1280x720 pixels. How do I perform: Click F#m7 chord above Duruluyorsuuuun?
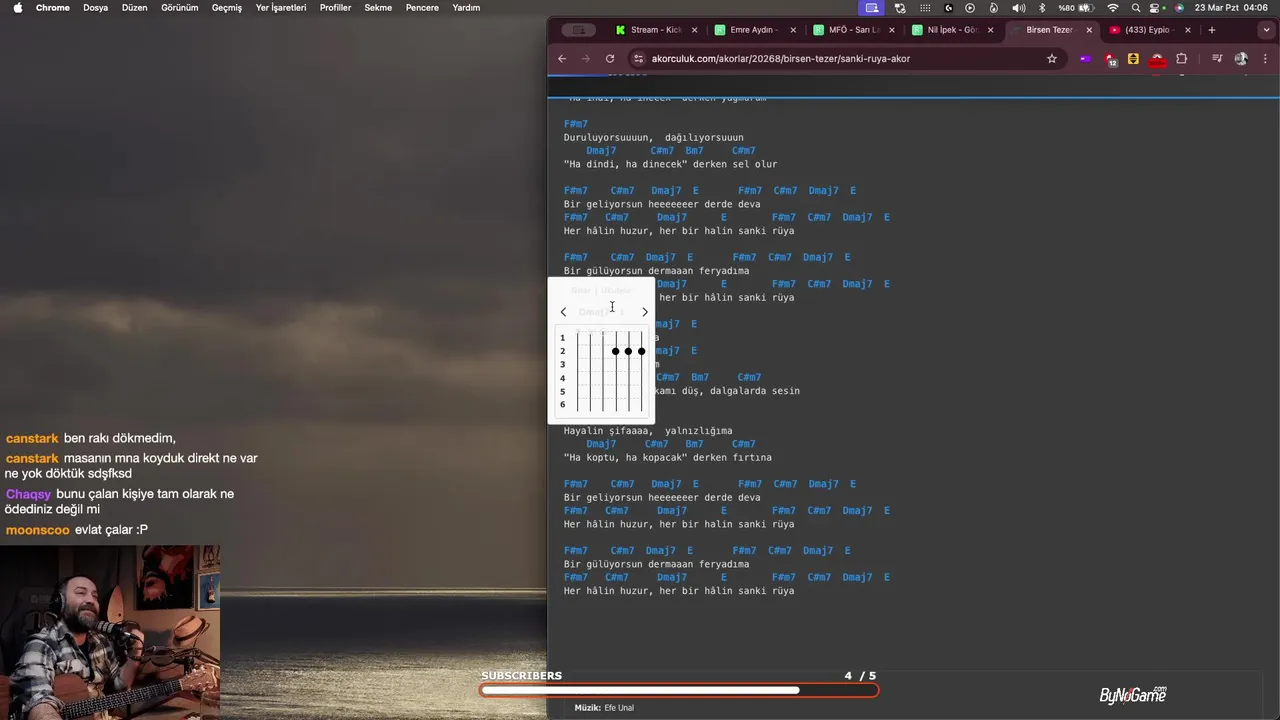(x=576, y=124)
